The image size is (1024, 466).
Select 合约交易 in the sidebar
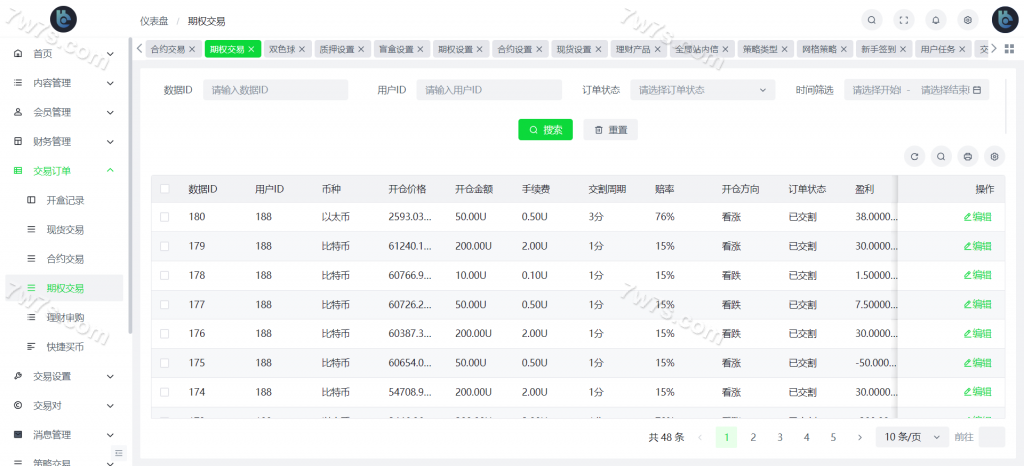point(65,259)
